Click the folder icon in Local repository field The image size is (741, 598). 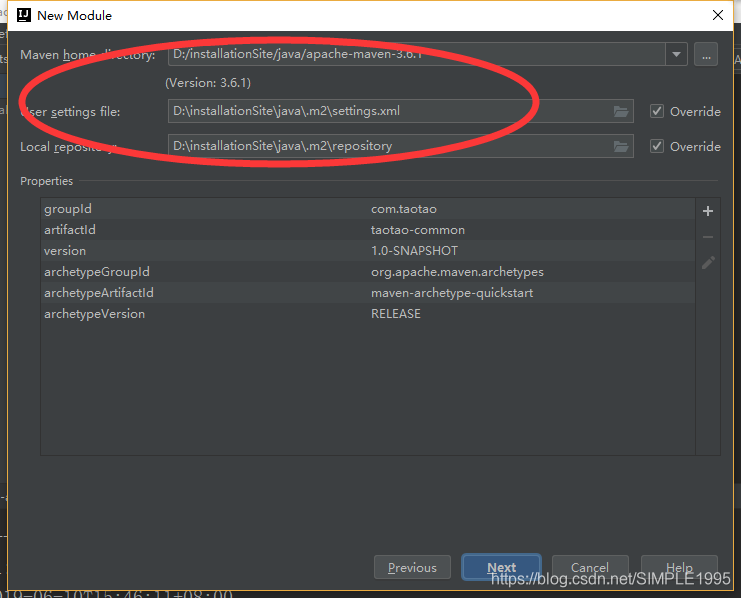[620, 147]
